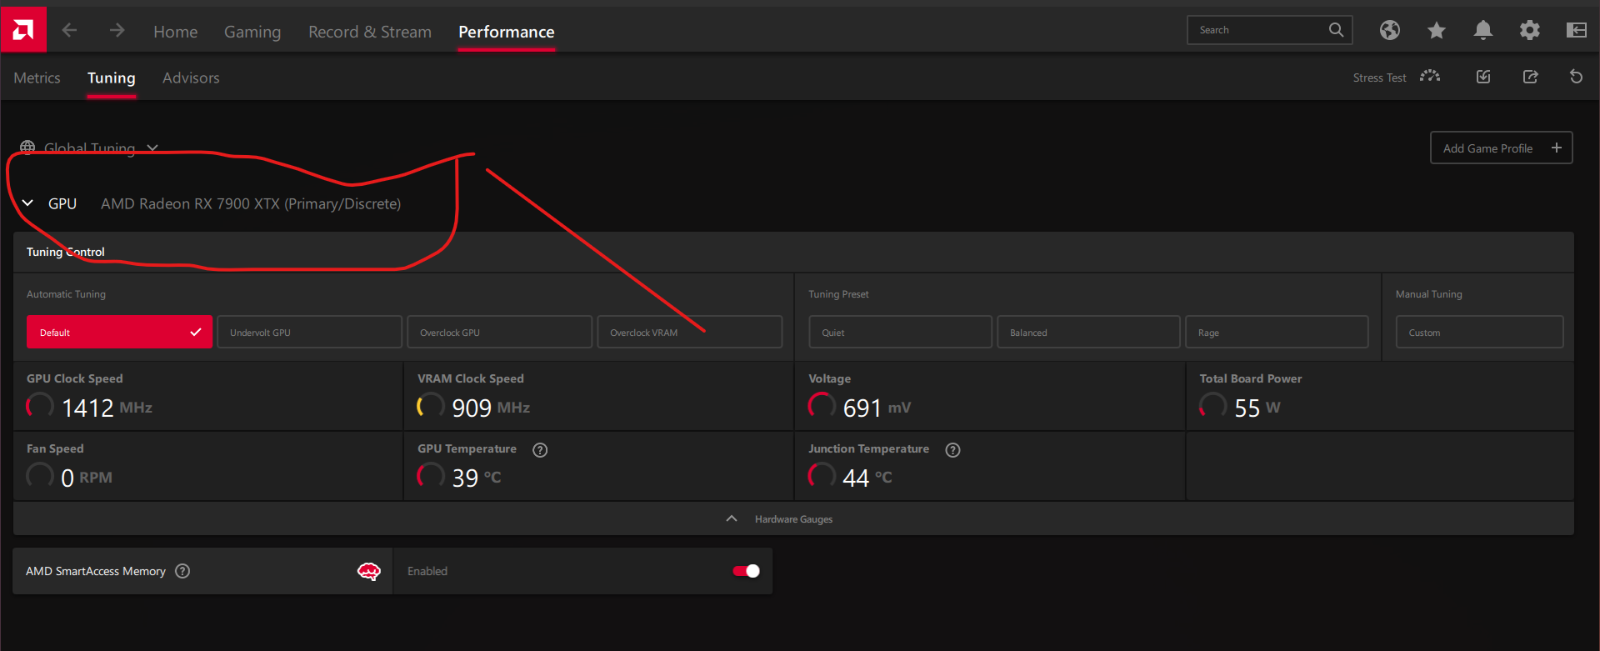
Task: Open the web browser globe icon
Action: pyautogui.click(x=1390, y=30)
